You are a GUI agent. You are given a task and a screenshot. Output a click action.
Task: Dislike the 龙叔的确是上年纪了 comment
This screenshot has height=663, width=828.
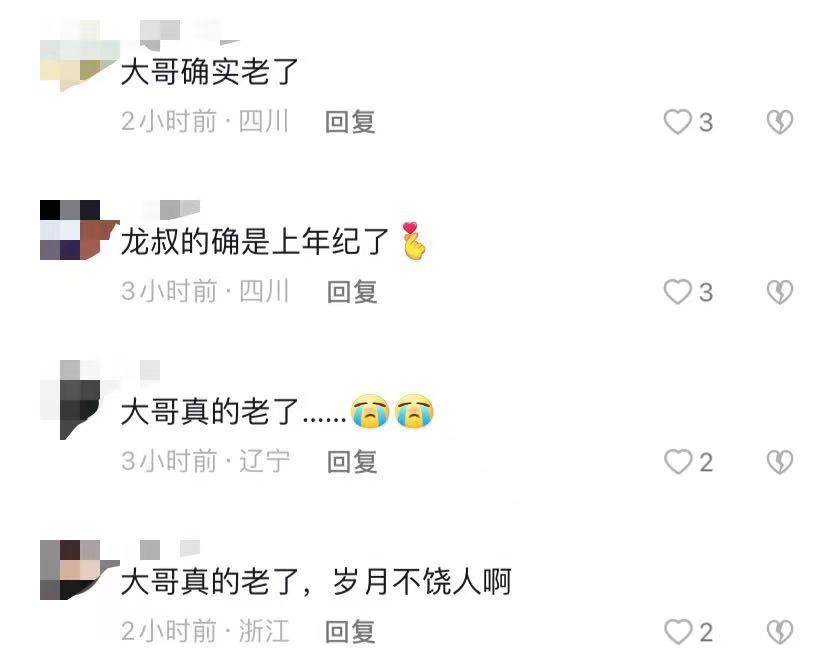click(780, 292)
